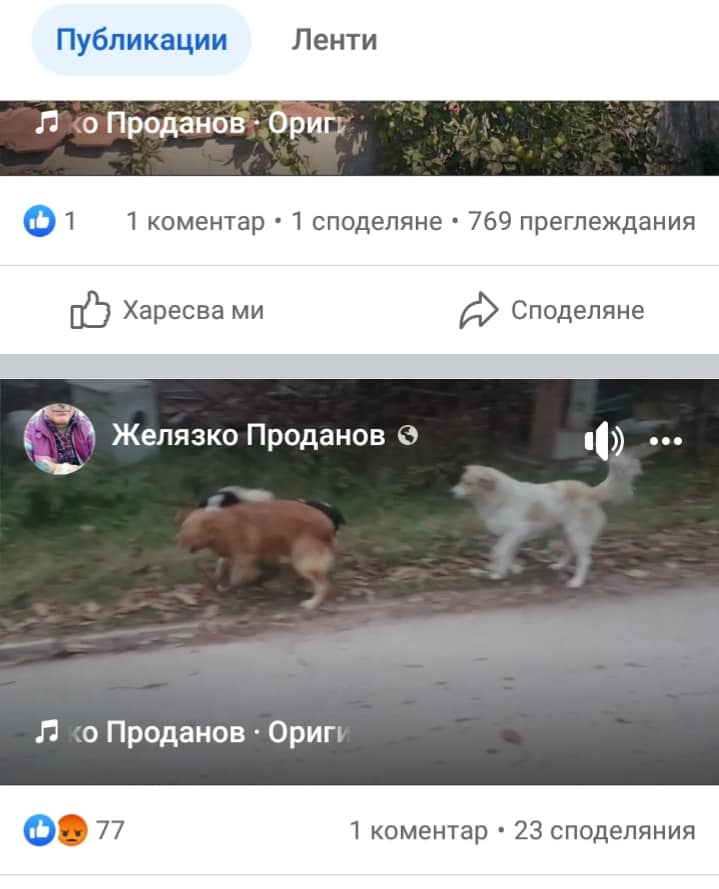The height and width of the screenshot is (889, 719).
Task: Click the music note icon on dog video
Action: pyautogui.click(x=46, y=731)
